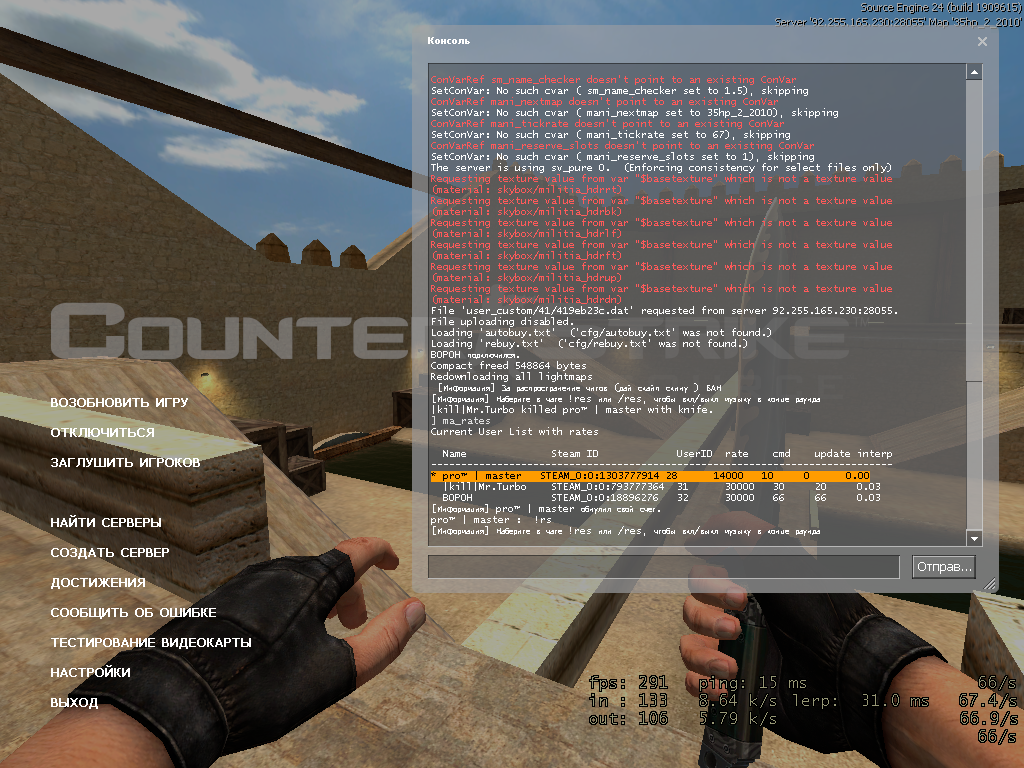The width and height of the screenshot is (1024, 768).
Task: Click the 'mani_reserve_slots set to 1' line
Action: coord(623,157)
